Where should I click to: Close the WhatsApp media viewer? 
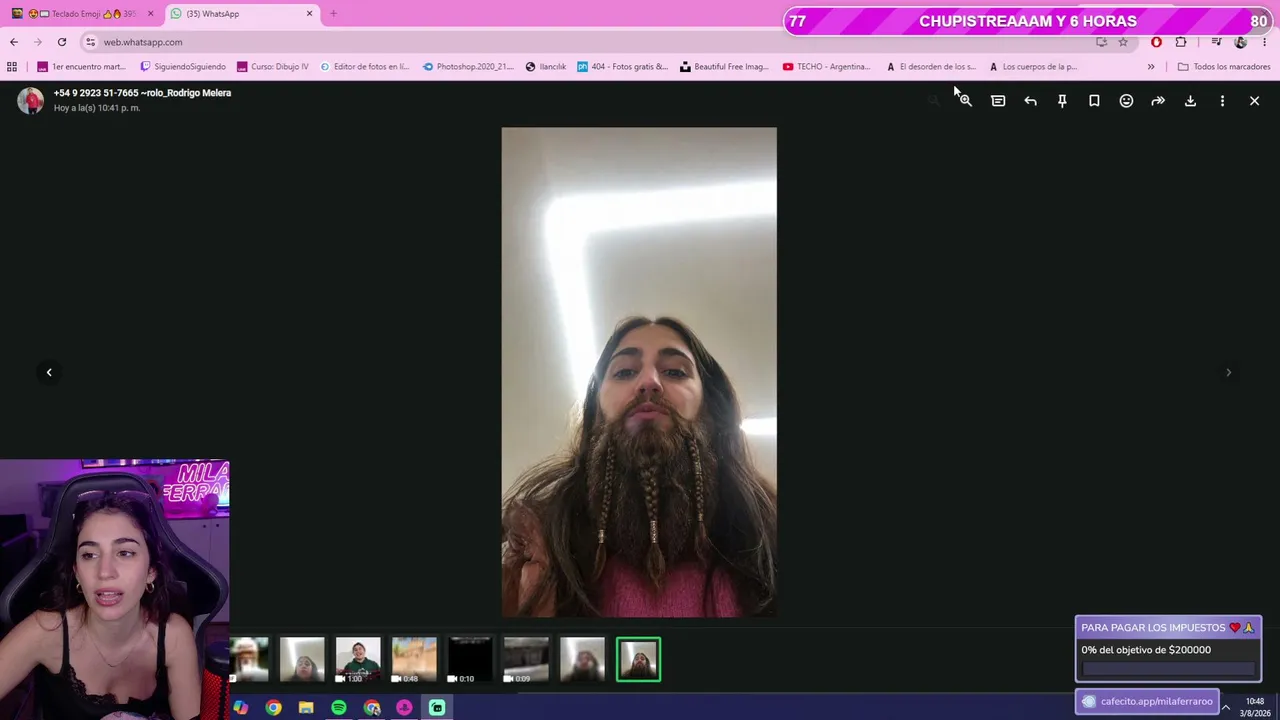[1254, 101]
